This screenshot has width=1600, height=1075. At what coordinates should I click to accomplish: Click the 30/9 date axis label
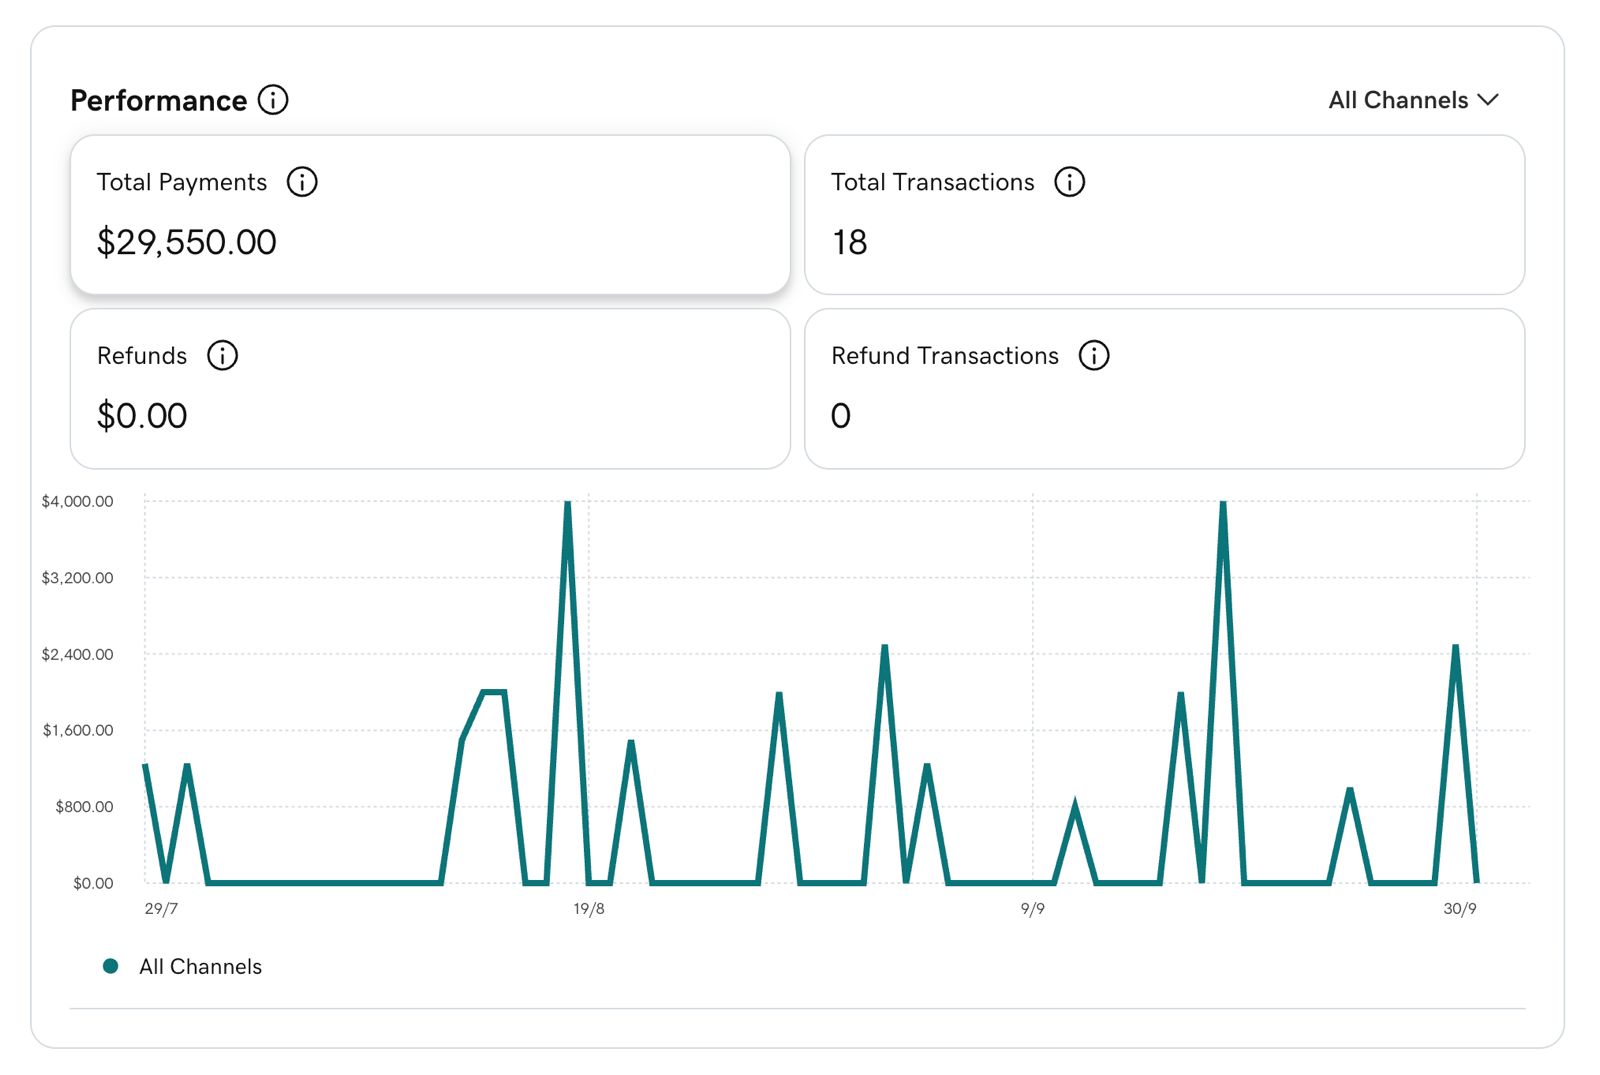click(1459, 909)
